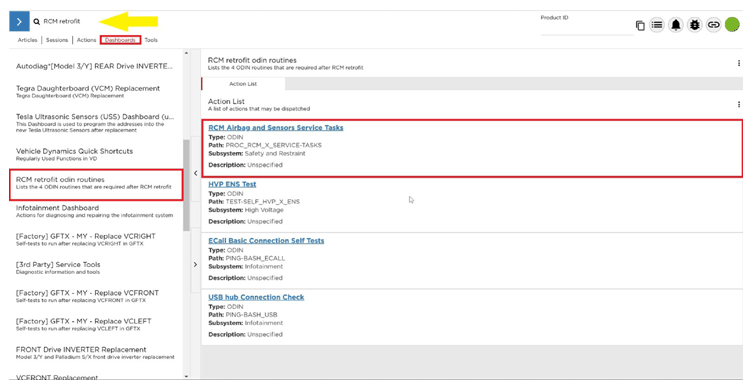Open the notifications bell icon
Screen dimensions: 752x389
[x=676, y=24]
